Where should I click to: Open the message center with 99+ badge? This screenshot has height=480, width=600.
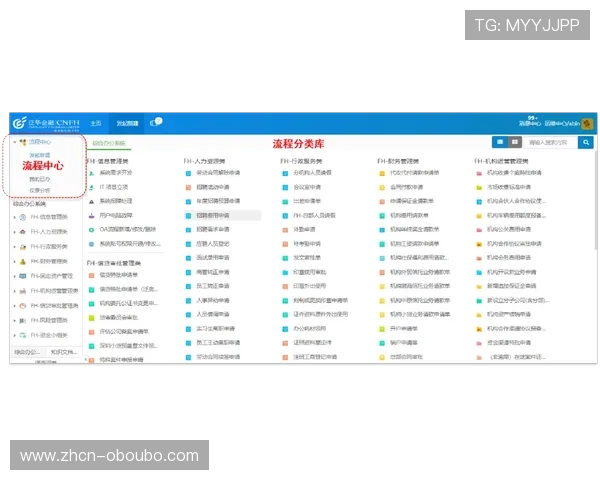[530, 121]
